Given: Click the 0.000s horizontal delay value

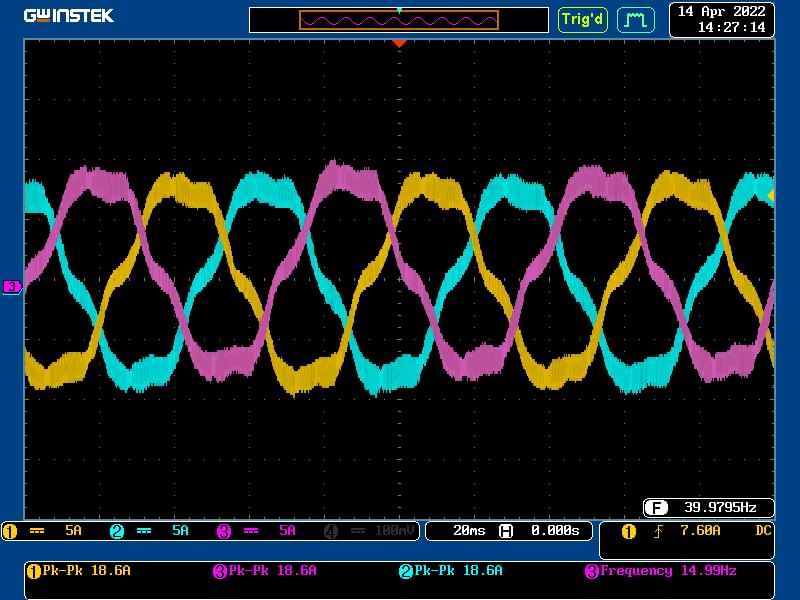Looking at the screenshot, I should tap(555, 531).
